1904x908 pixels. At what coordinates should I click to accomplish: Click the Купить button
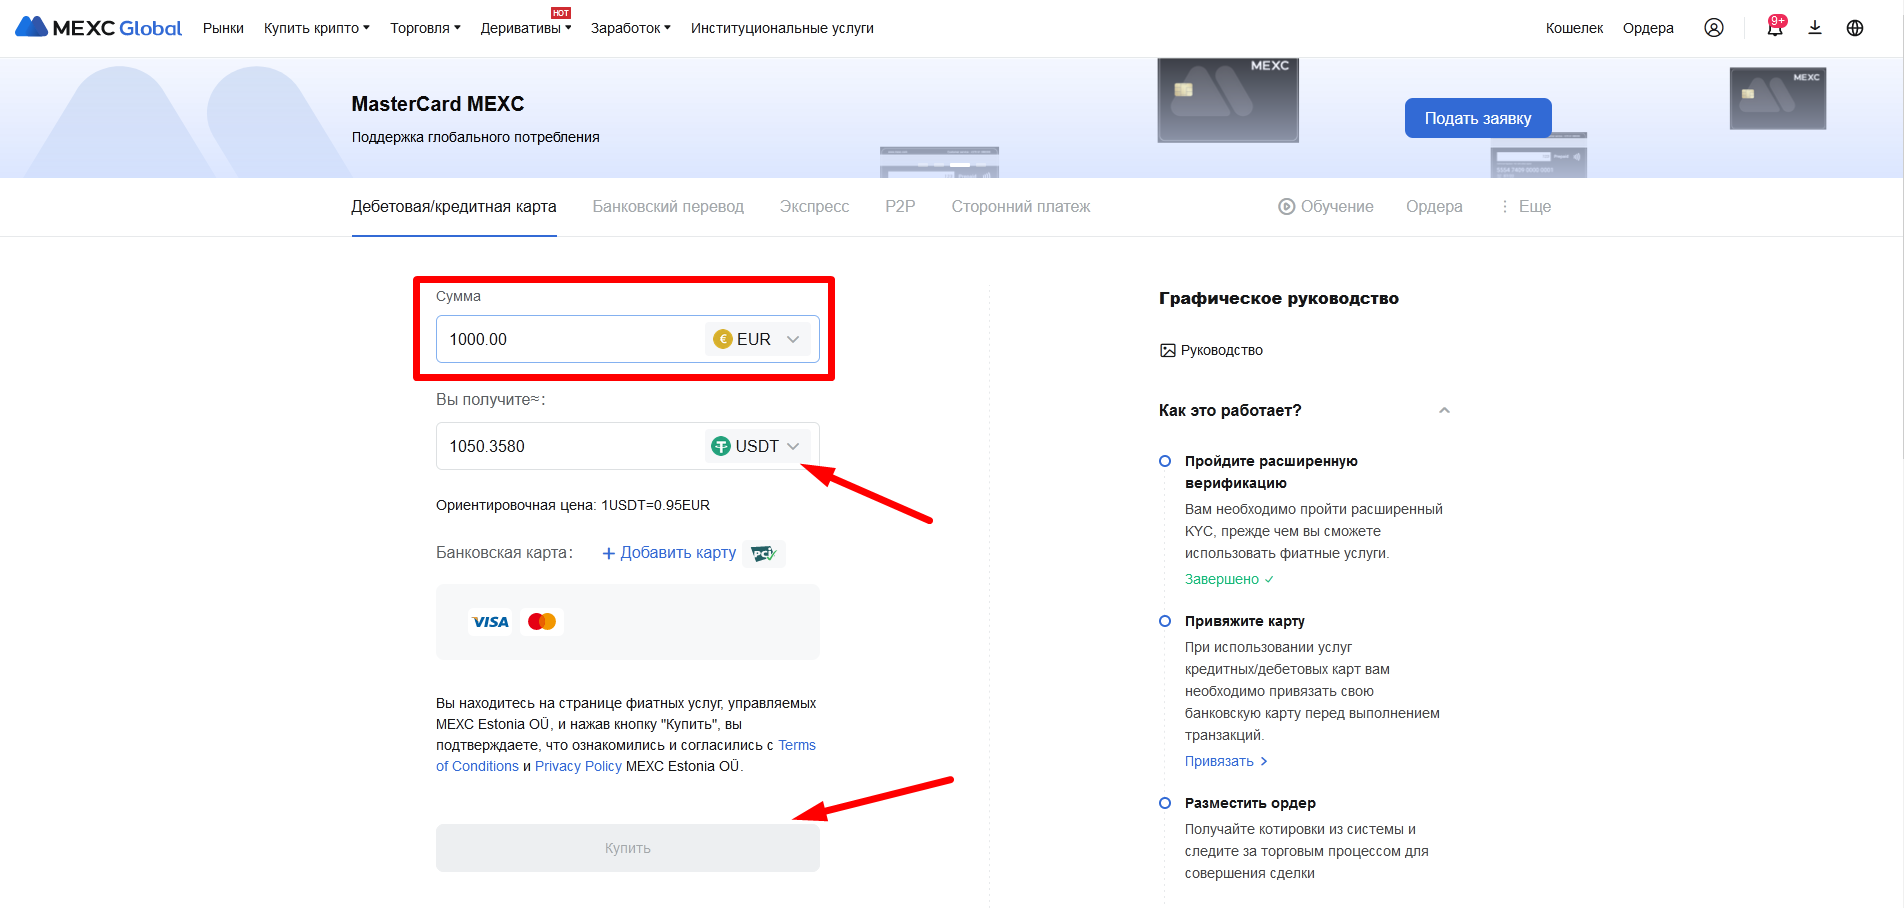628,848
